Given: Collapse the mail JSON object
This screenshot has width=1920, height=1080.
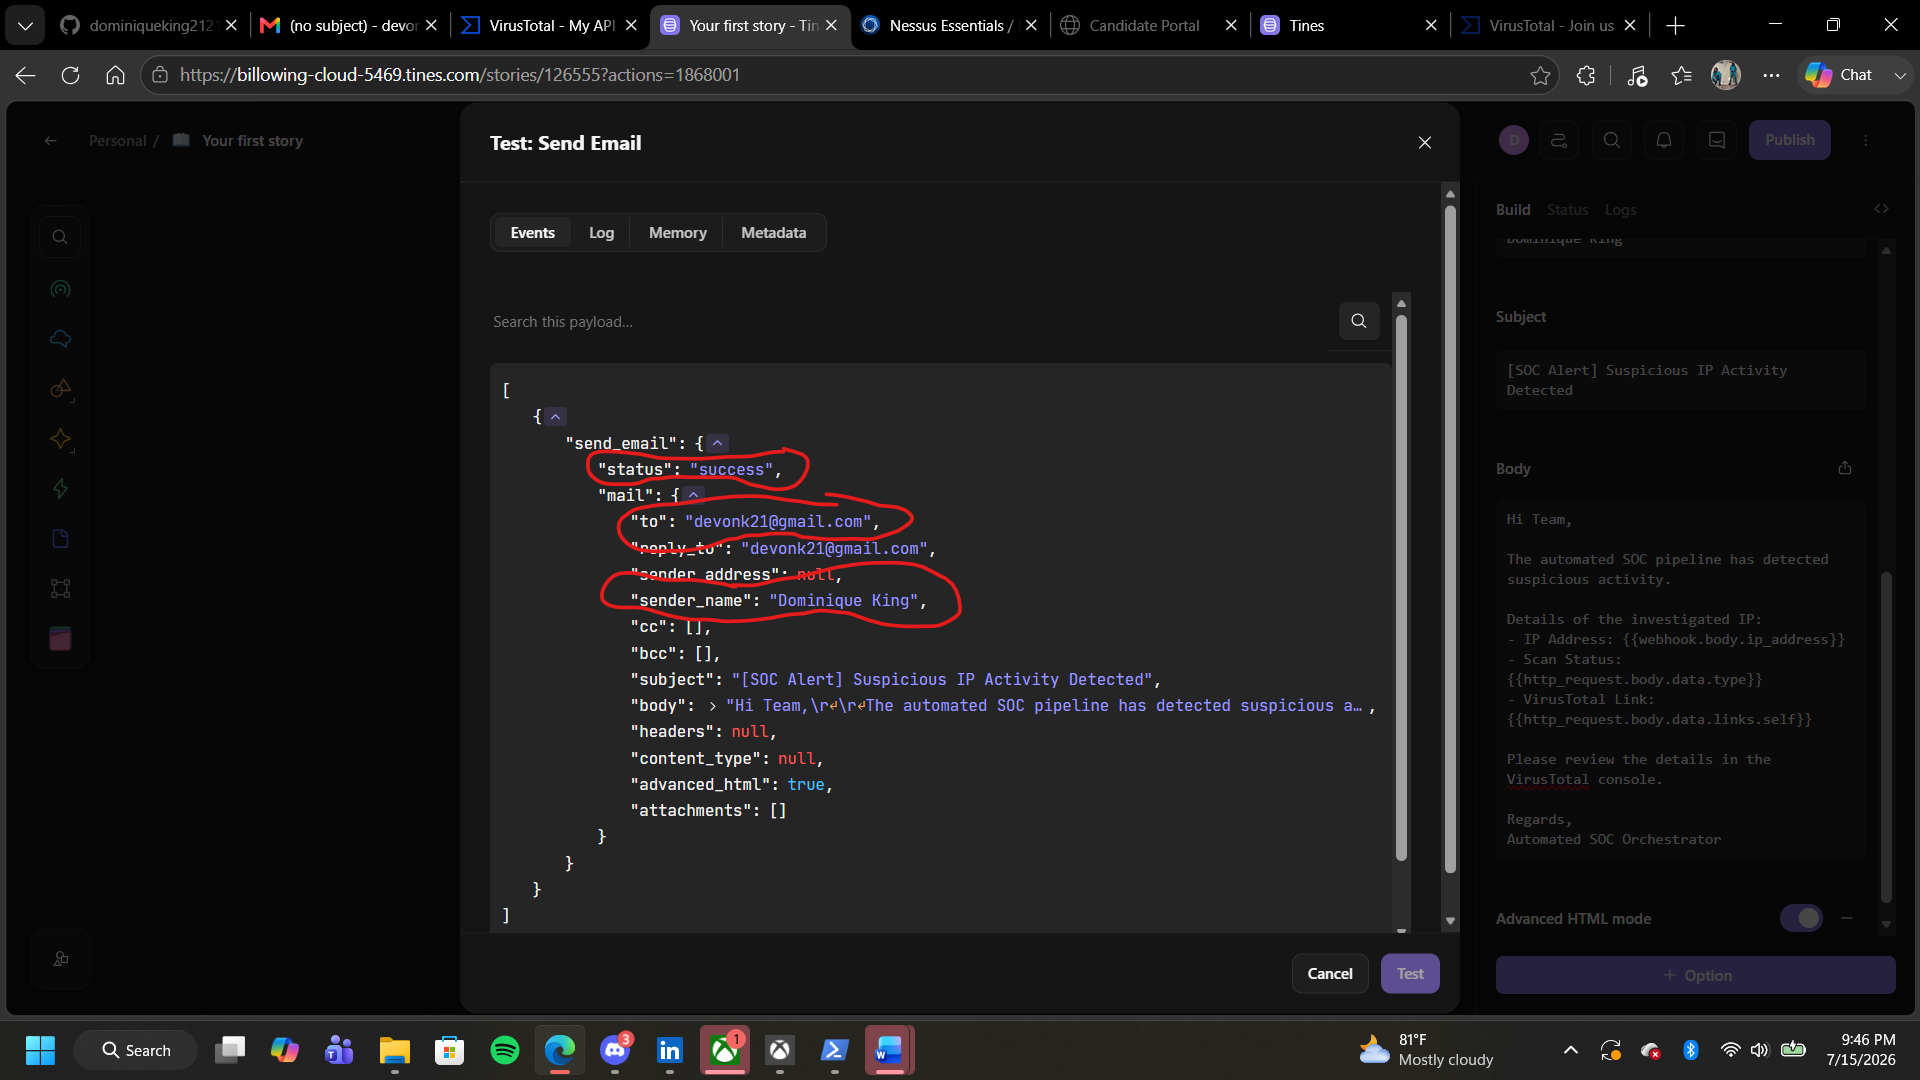Looking at the screenshot, I should click(693, 495).
